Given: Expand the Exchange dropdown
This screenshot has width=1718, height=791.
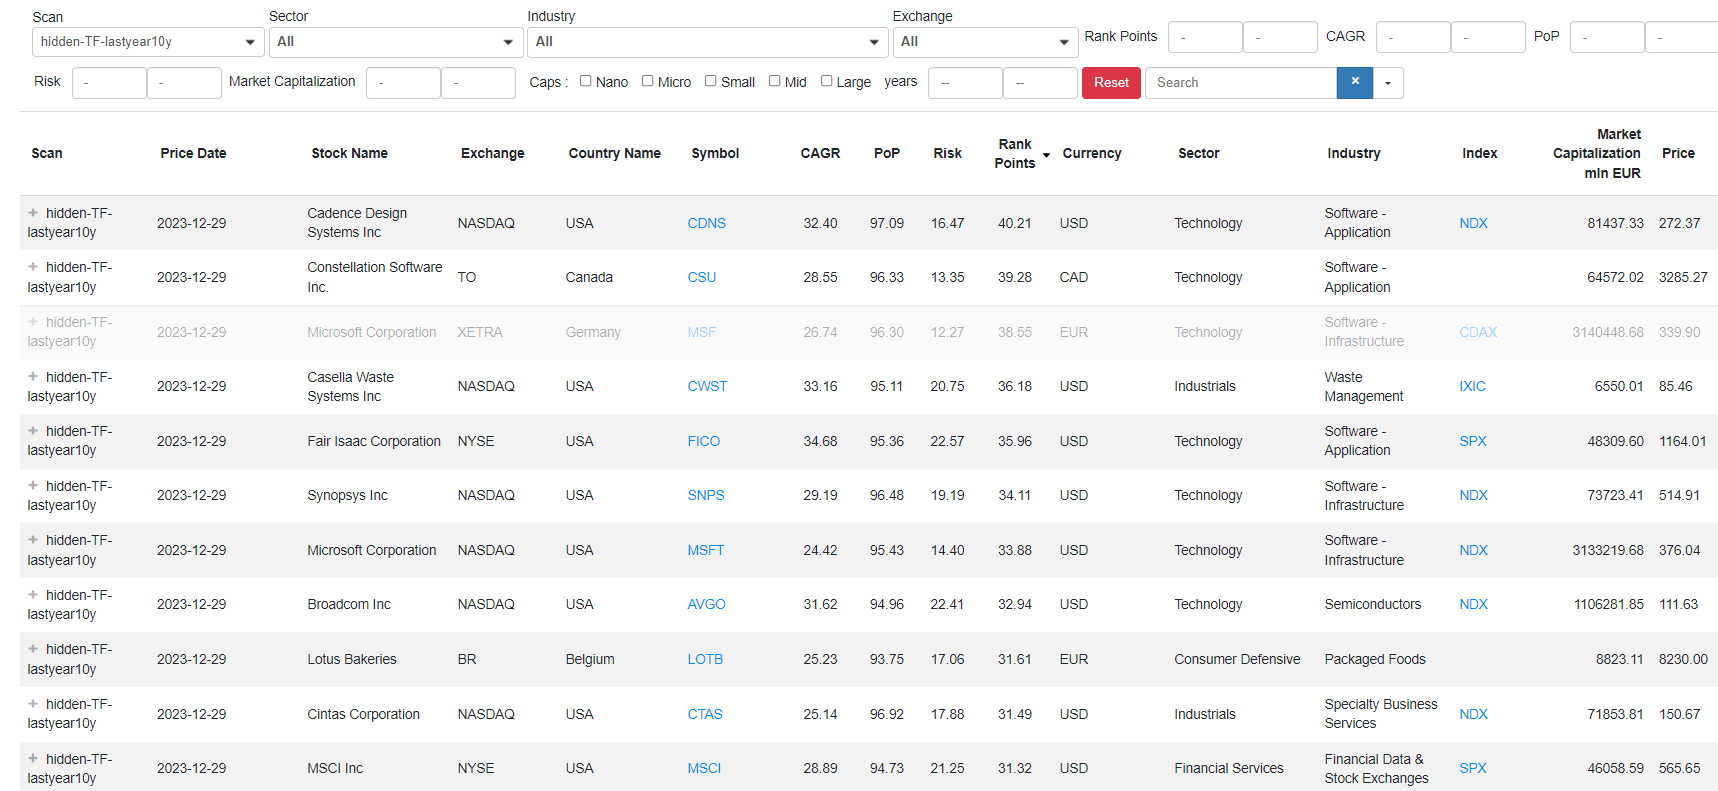Looking at the screenshot, I should [984, 42].
